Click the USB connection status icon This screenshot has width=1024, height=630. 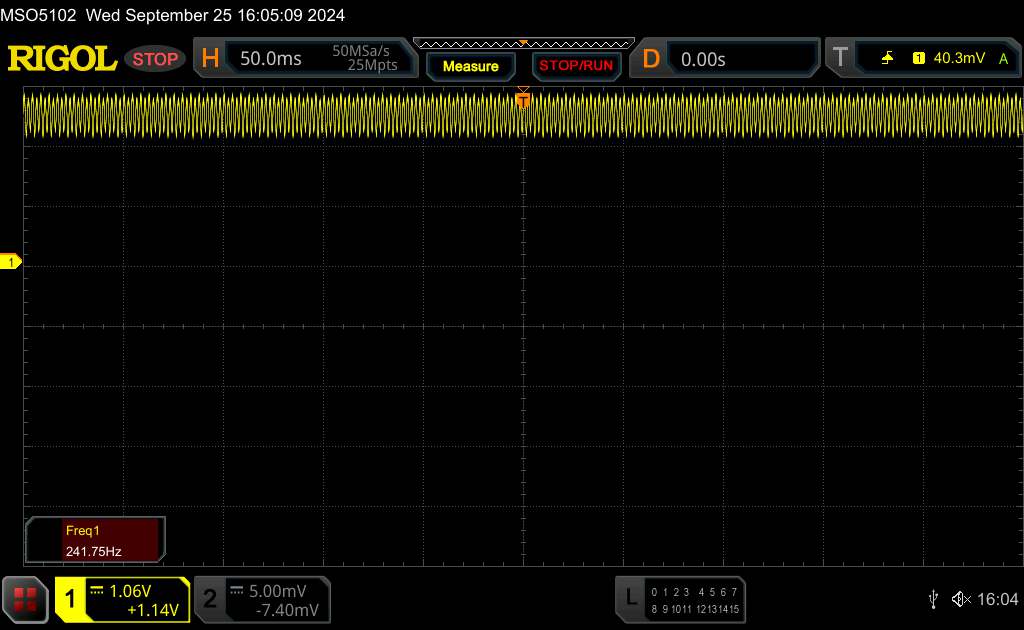click(x=933, y=598)
